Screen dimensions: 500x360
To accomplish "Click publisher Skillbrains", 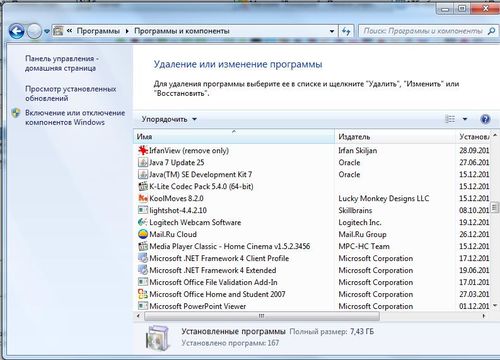I will click(355, 210).
